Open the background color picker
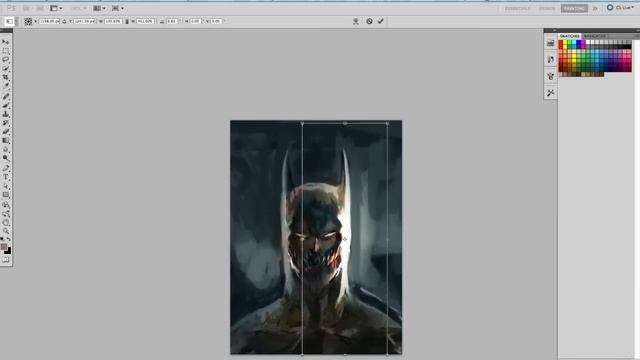 pos(8,251)
